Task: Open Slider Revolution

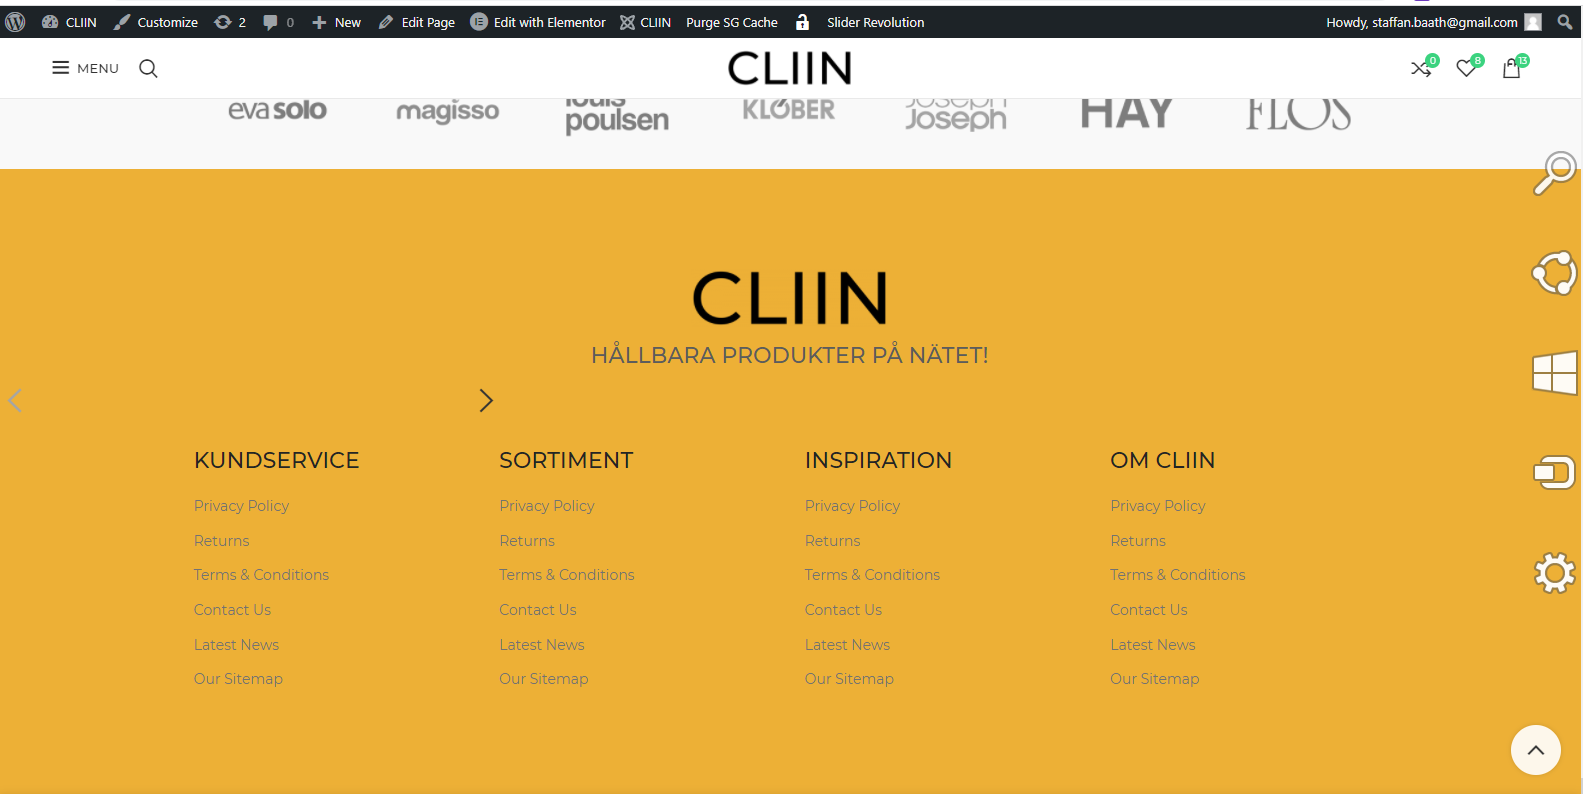Action: (875, 22)
